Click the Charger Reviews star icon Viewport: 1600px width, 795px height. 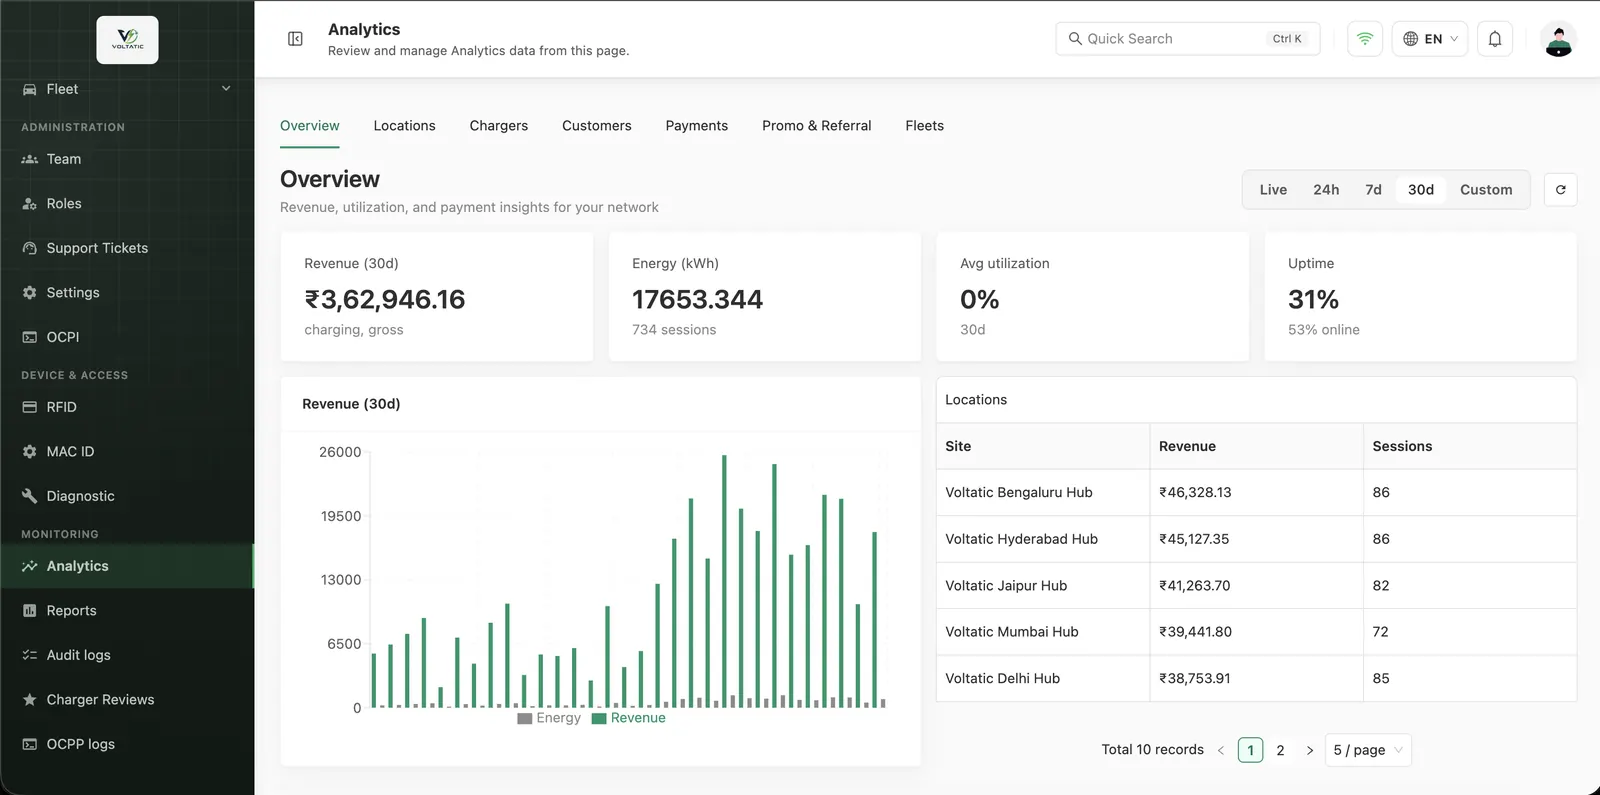tap(30, 700)
